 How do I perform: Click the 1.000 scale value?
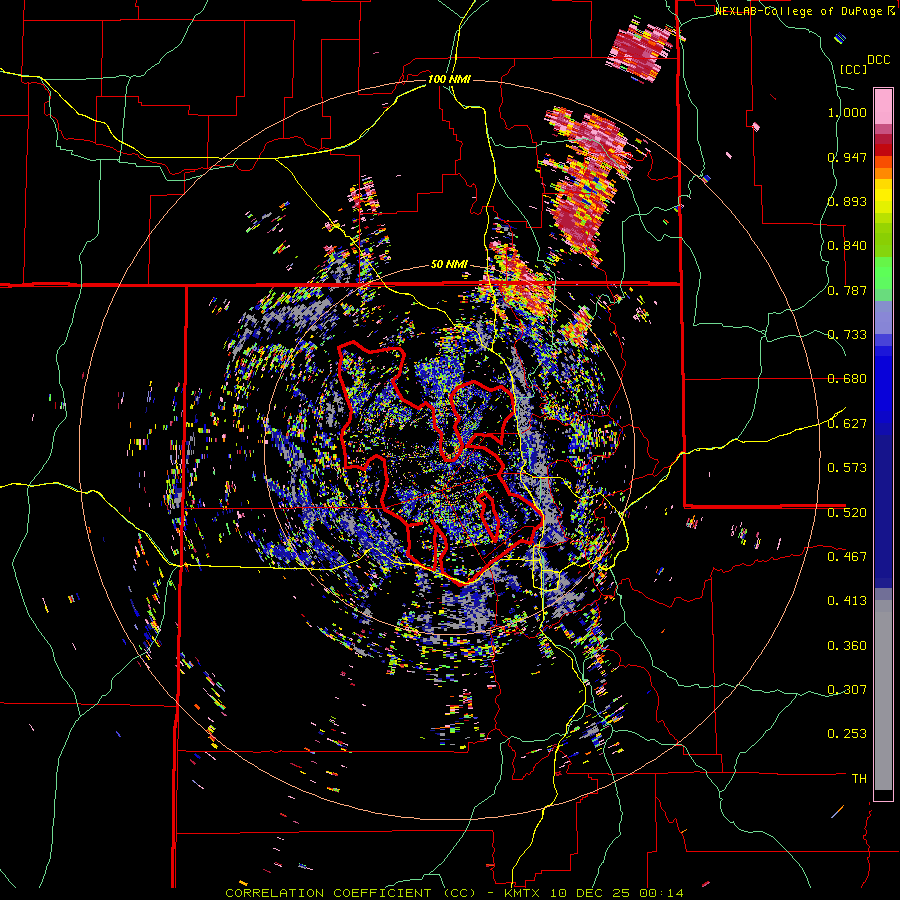847,112
